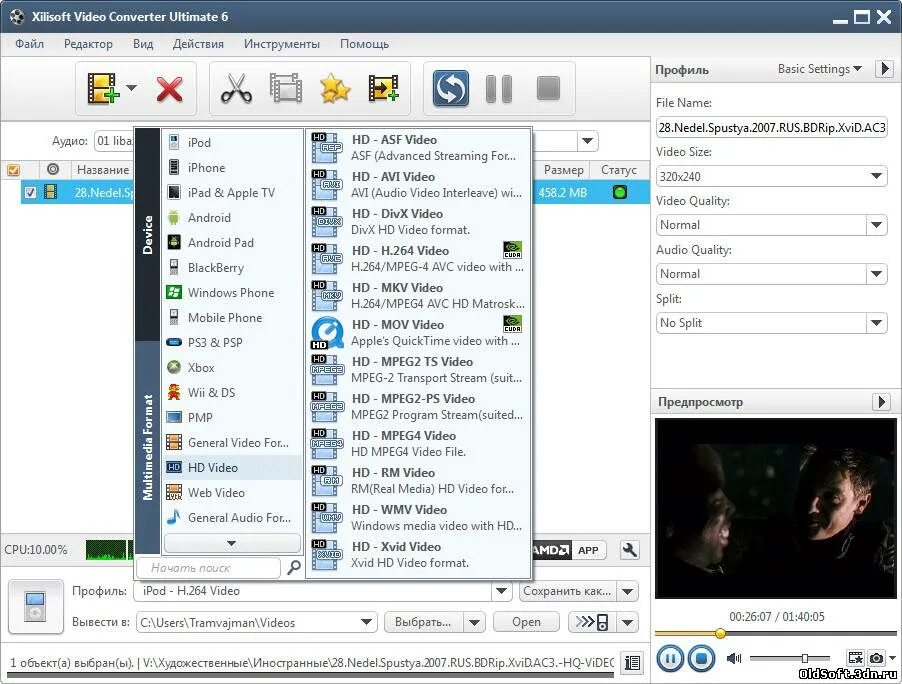This screenshot has width=902, height=684.
Task: Open settings with the wrench icon
Action: pos(629,550)
